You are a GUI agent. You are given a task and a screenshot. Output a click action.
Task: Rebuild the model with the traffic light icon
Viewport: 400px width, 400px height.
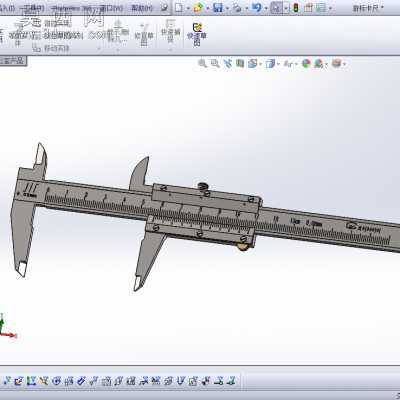(296, 8)
